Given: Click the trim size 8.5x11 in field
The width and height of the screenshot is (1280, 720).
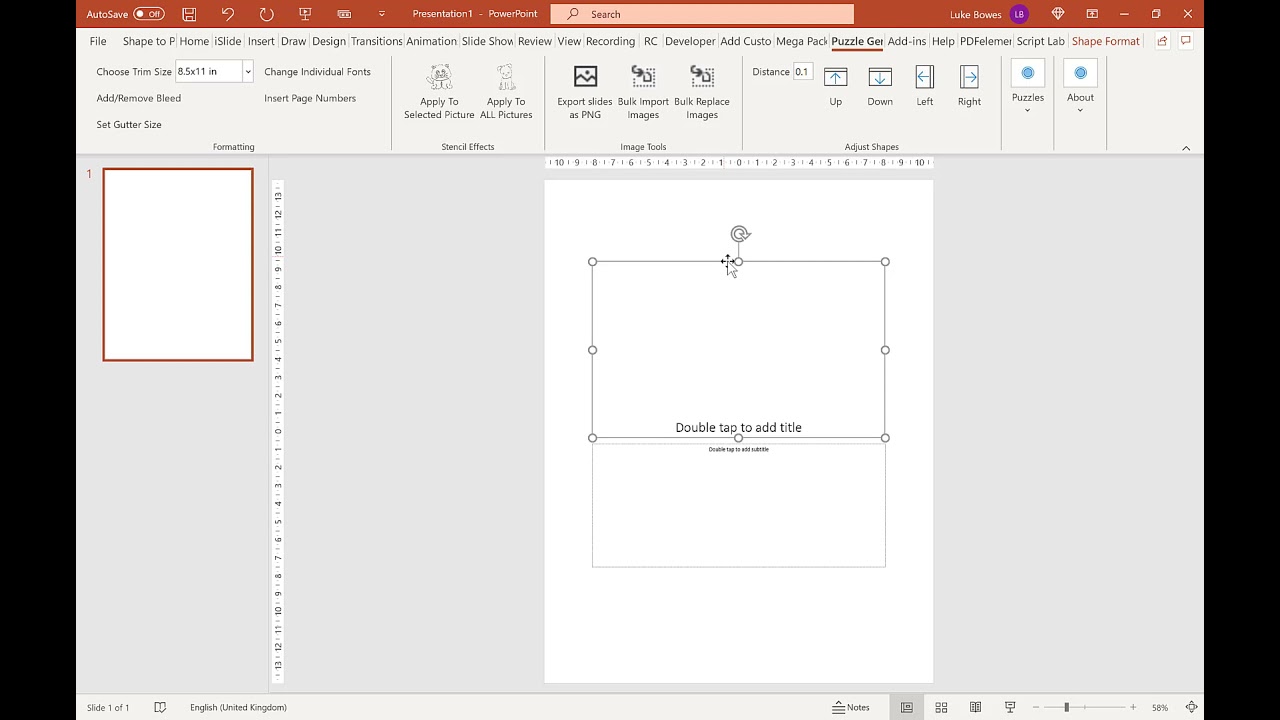Looking at the screenshot, I should (209, 72).
